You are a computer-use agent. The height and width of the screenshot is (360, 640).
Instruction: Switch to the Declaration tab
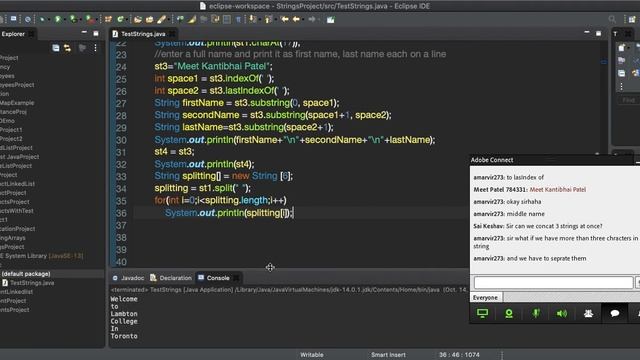171,278
